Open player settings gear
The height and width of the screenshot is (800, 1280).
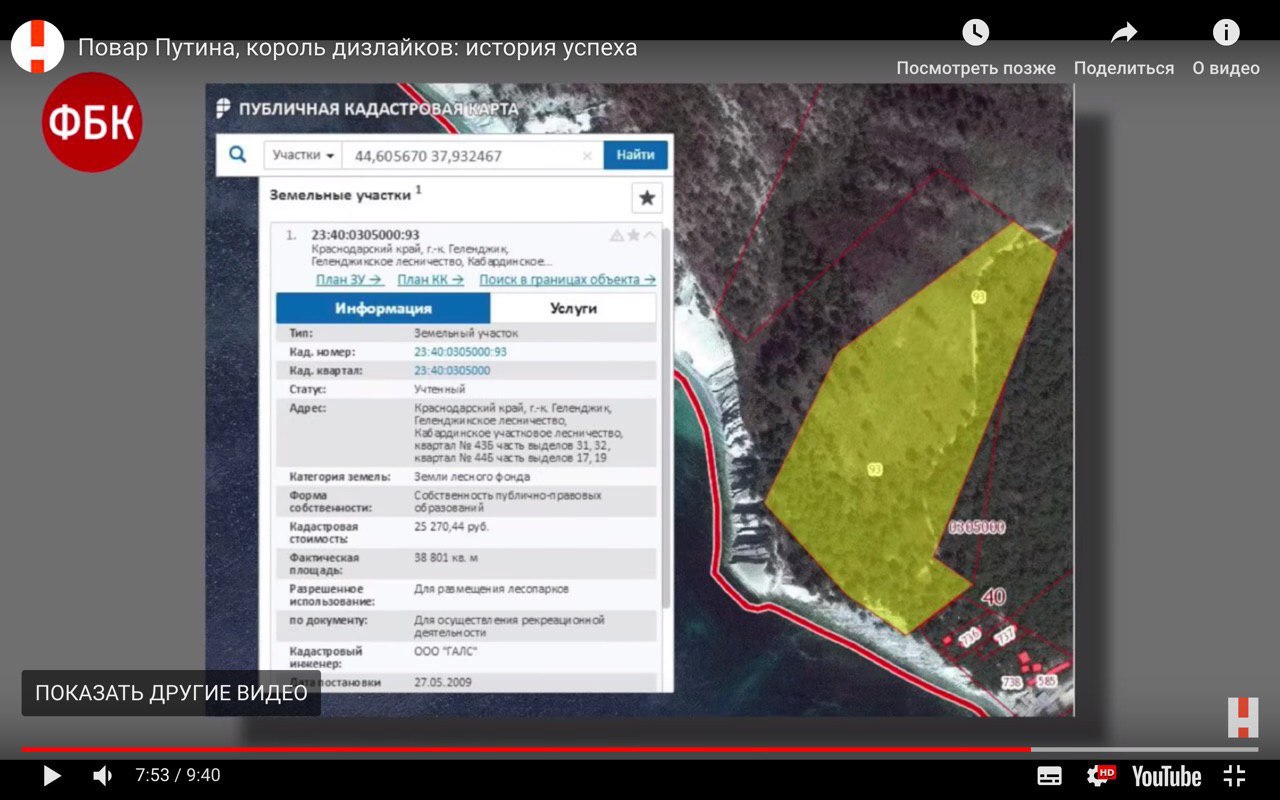[x=1100, y=776]
